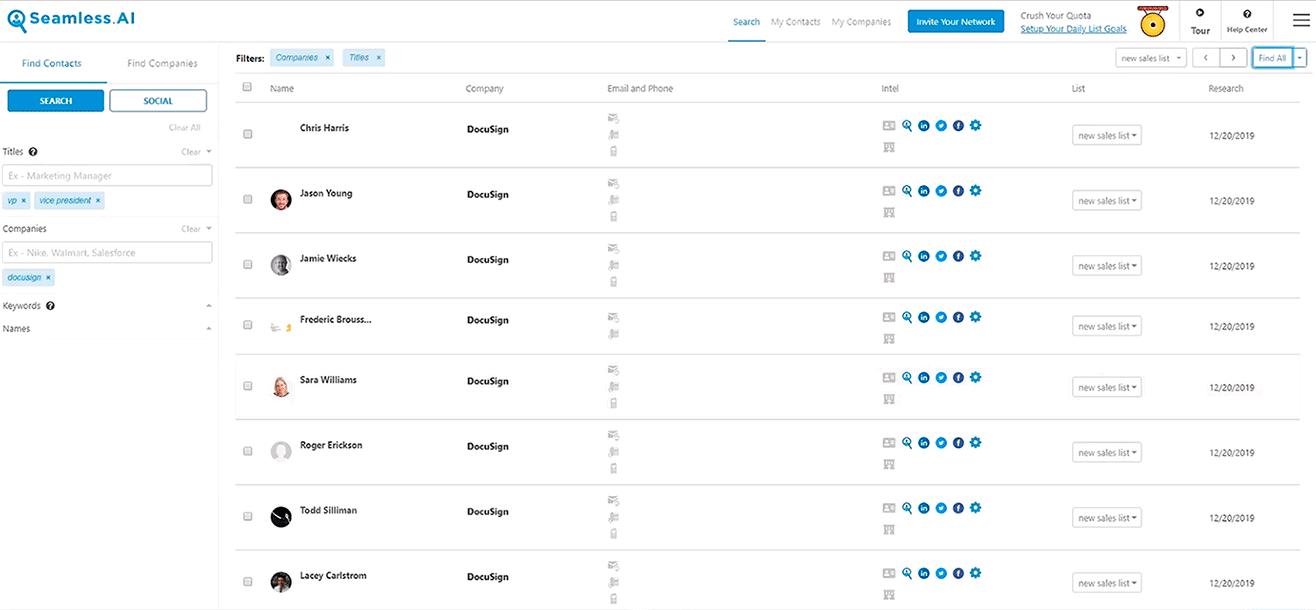Toggle the select-all checkbox in header
This screenshot has width=1316, height=610.
[247, 87]
